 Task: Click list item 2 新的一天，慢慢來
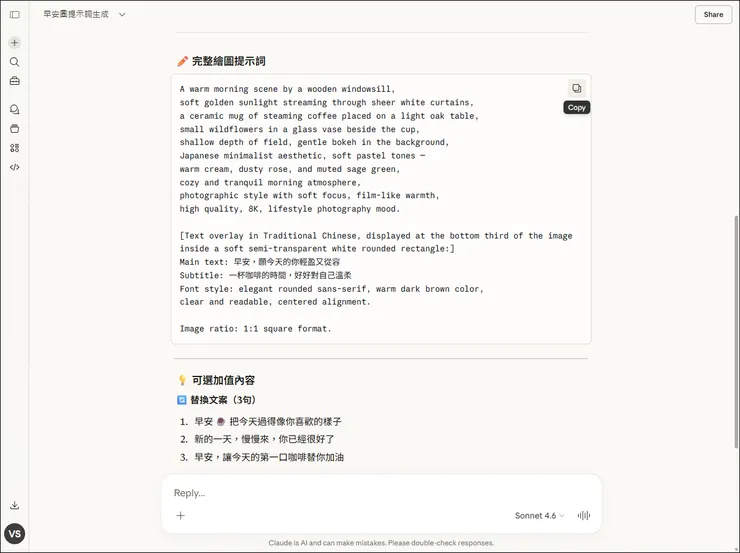264,439
